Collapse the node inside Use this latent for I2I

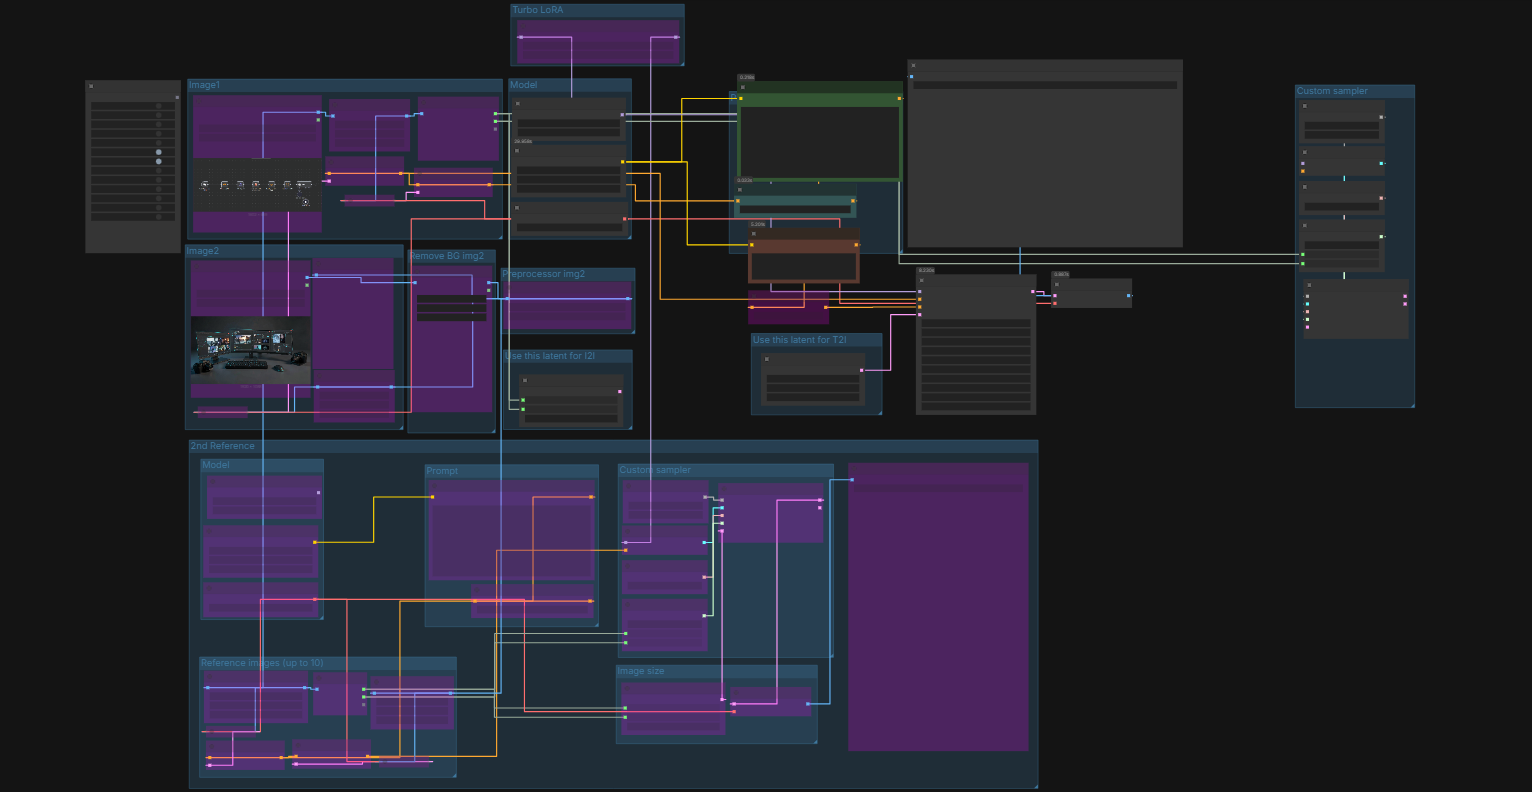click(525, 380)
